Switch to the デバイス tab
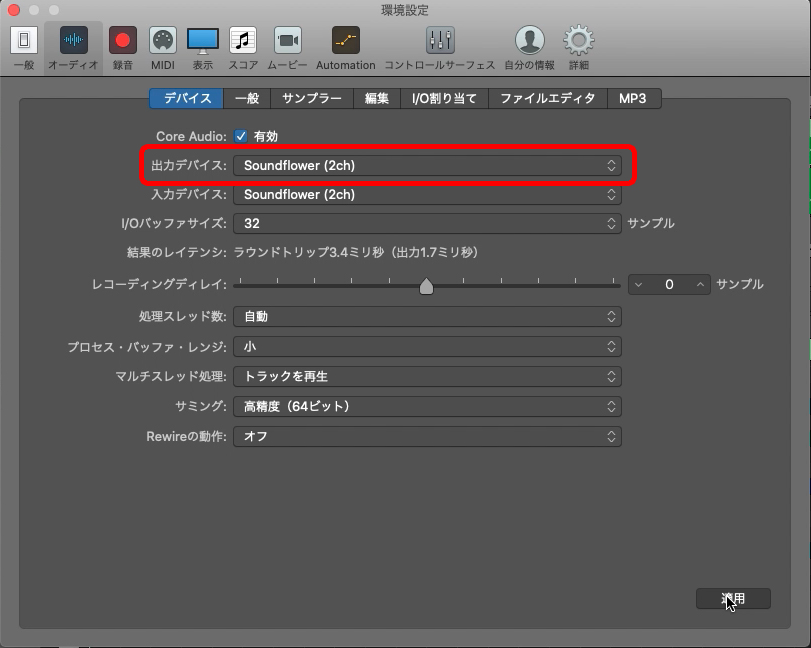The height and width of the screenshot is (648, 811). click(x=187, y=98)
